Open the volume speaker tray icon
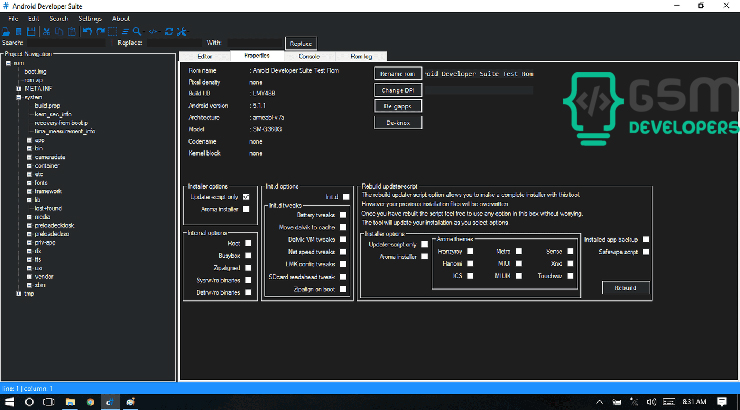The image size is (740, 410). (651, 402)
